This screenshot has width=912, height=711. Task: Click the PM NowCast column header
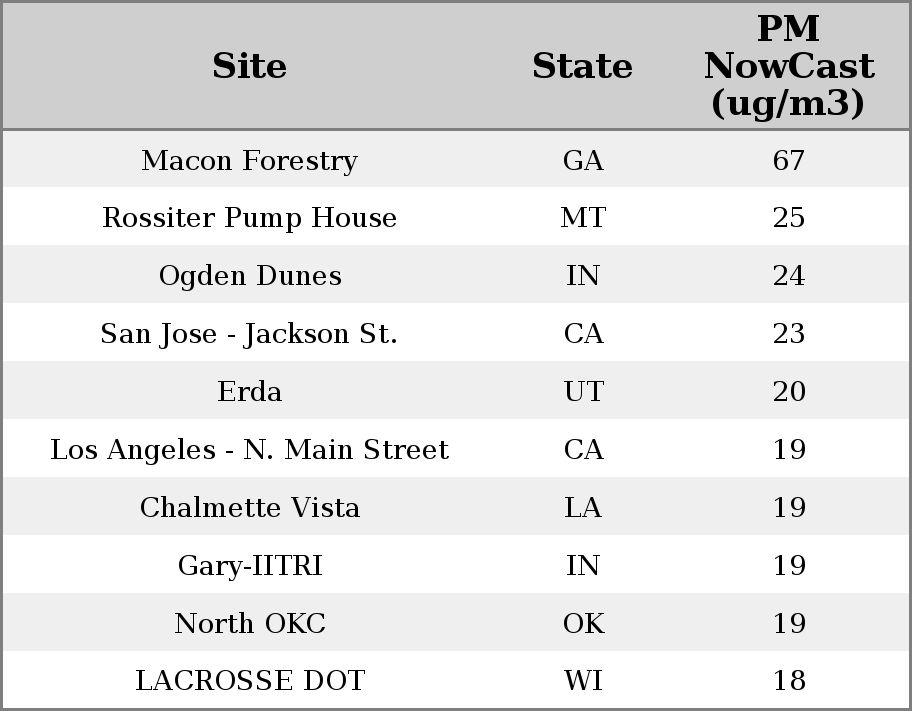[788, 66]
